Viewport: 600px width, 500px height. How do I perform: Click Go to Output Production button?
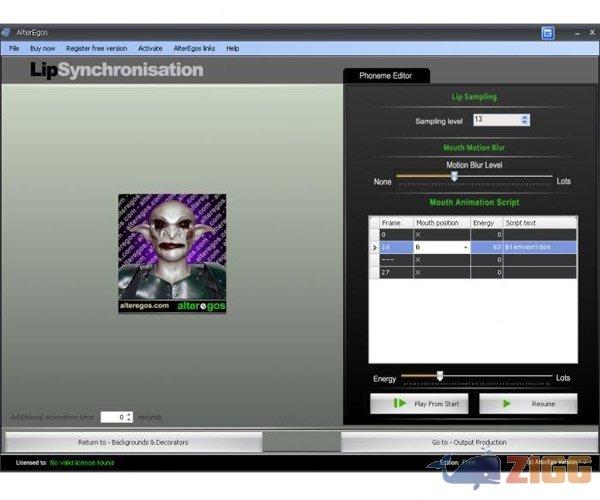(469, 442)
